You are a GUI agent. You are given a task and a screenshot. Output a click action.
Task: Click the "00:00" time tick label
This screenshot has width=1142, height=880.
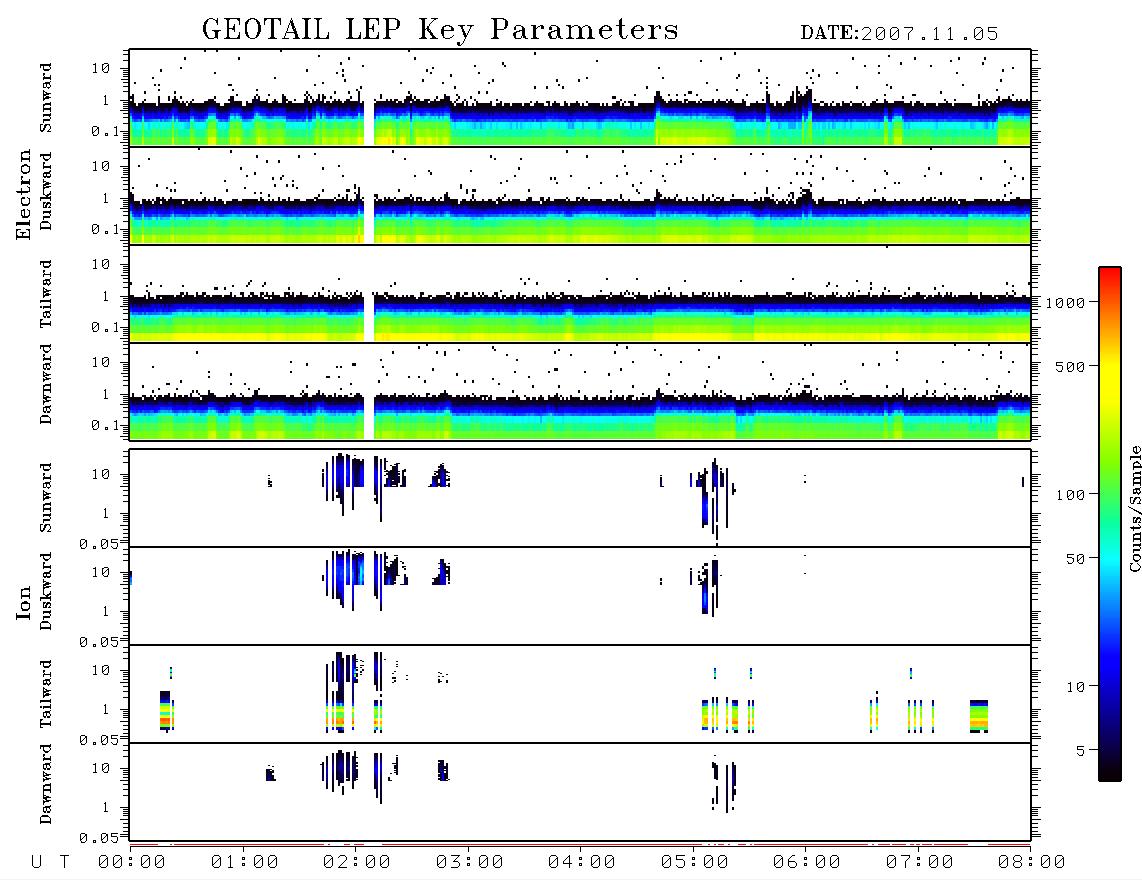pyautogui.click(x=132, y=863)
